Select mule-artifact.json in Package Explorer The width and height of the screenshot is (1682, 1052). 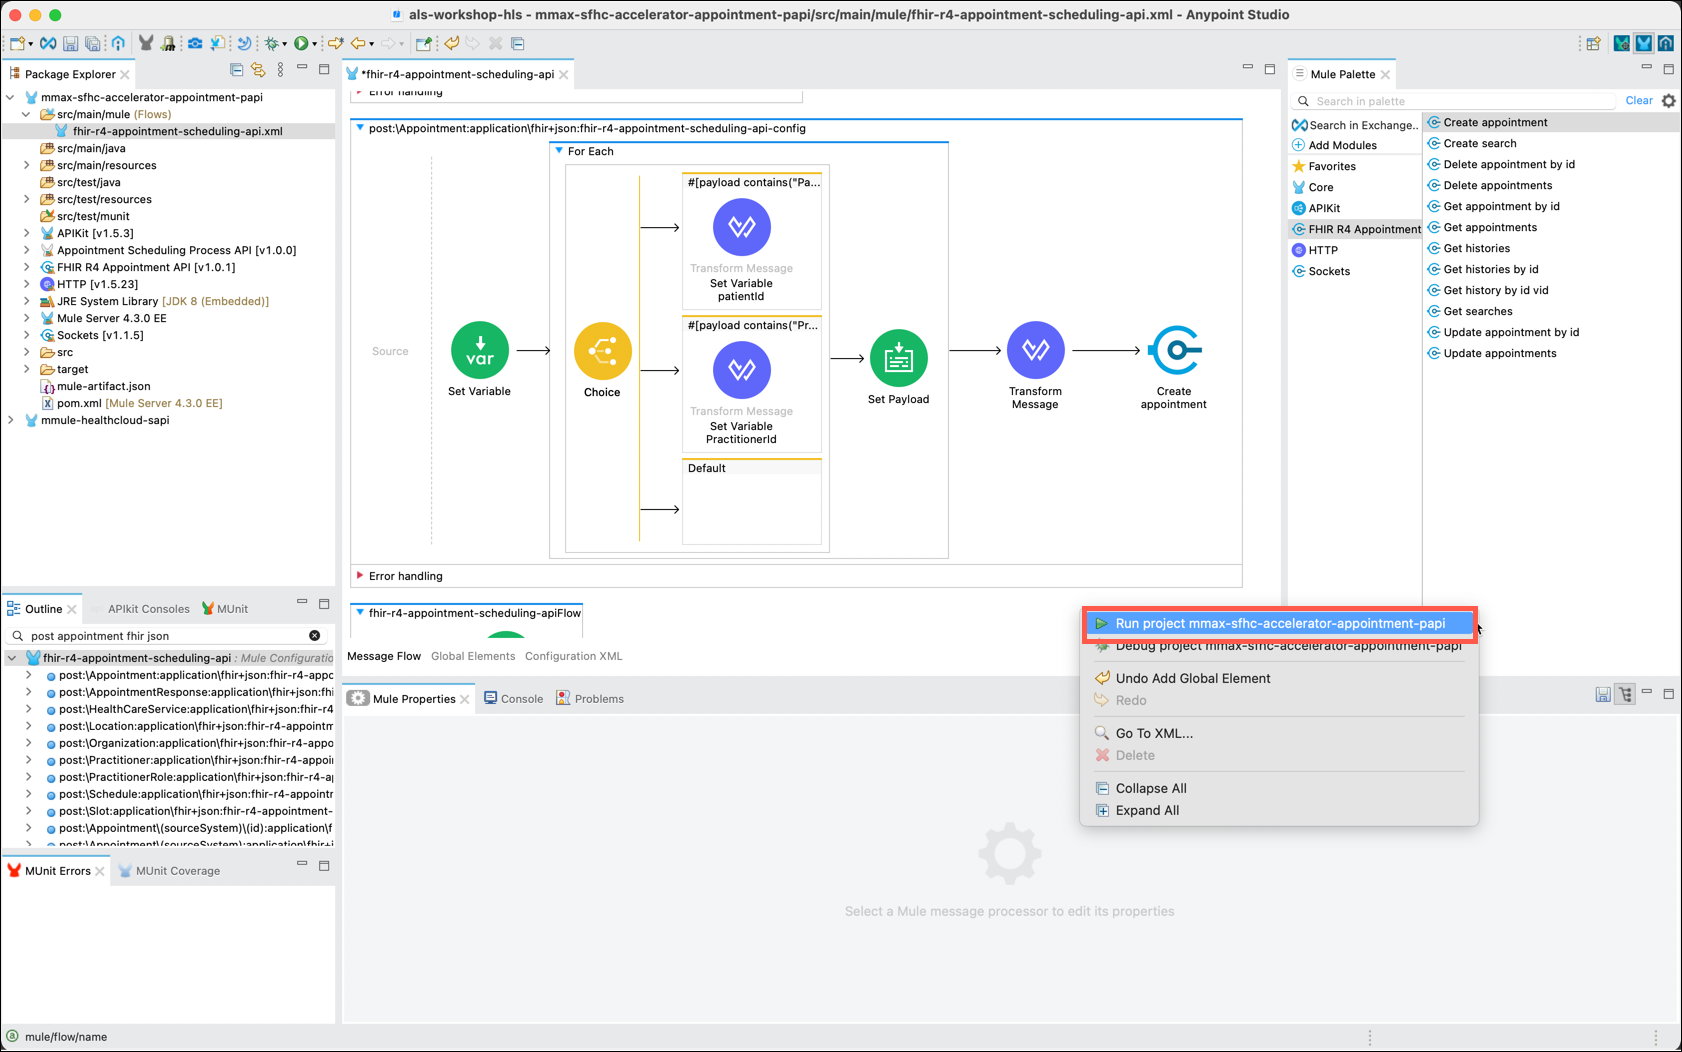coord(96,387)
